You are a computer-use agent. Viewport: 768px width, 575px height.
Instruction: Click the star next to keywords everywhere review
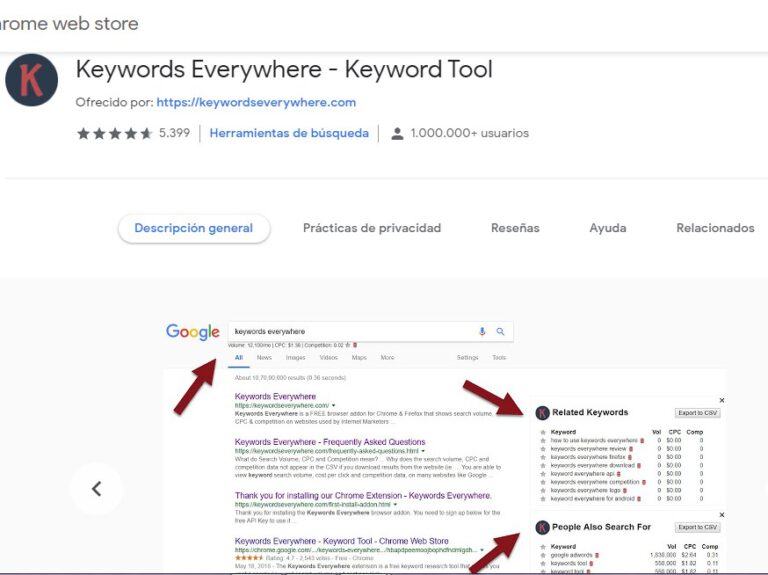click(x=543, y=449)
